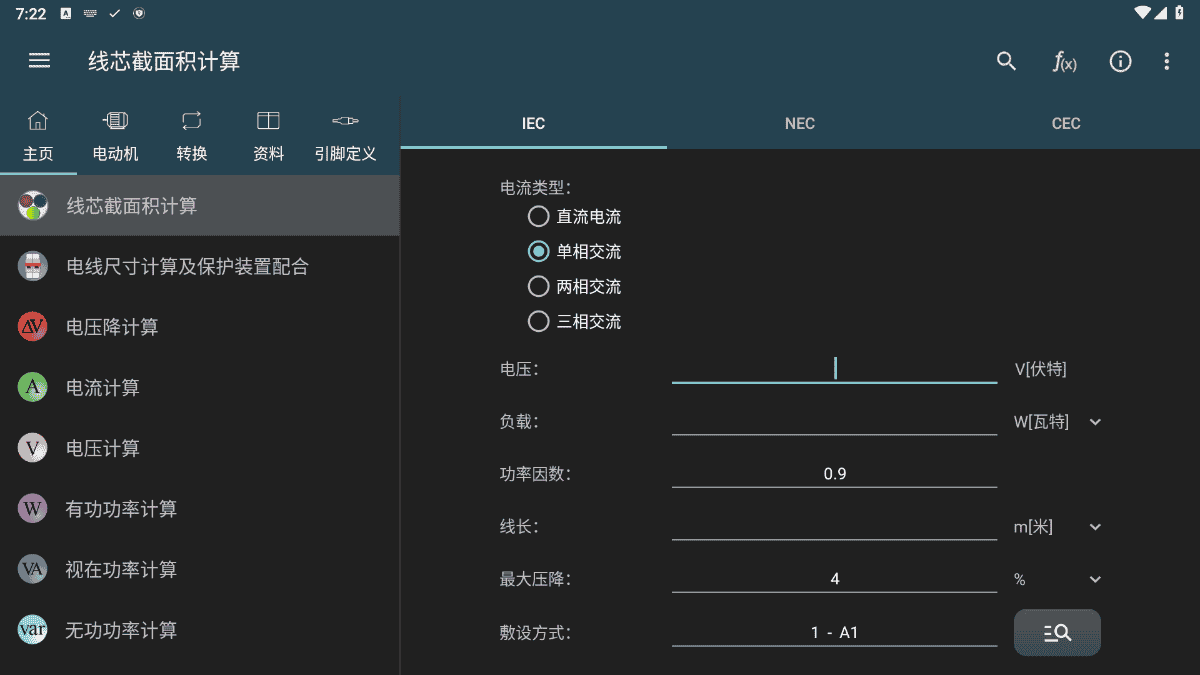Select the 两相交流 radio option
The image size is (1200, 675).
[539, 287]
